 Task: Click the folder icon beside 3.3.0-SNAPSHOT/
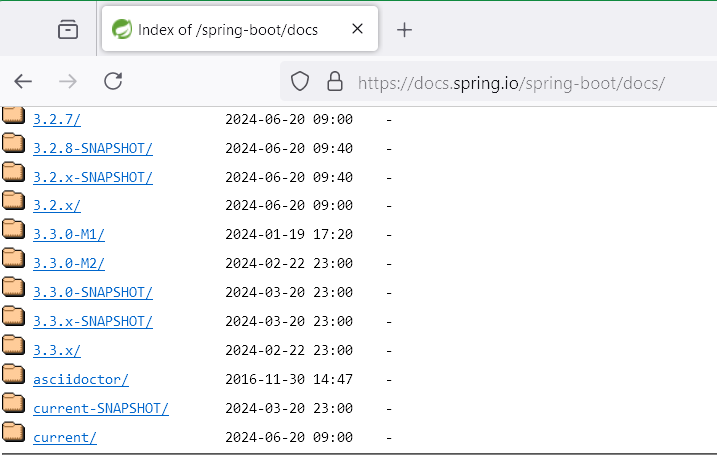pos(13,287)
